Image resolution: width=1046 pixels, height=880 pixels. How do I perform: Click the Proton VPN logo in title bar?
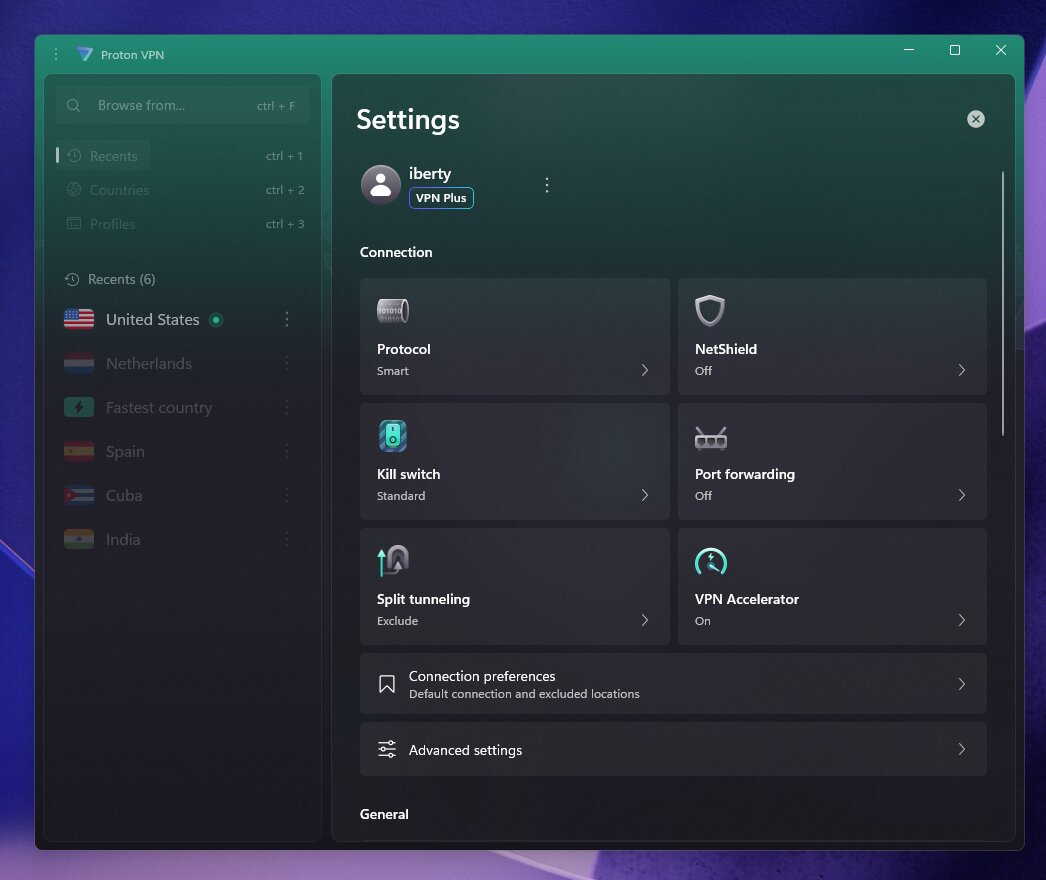pyautogui.click(x=85, y=54)
